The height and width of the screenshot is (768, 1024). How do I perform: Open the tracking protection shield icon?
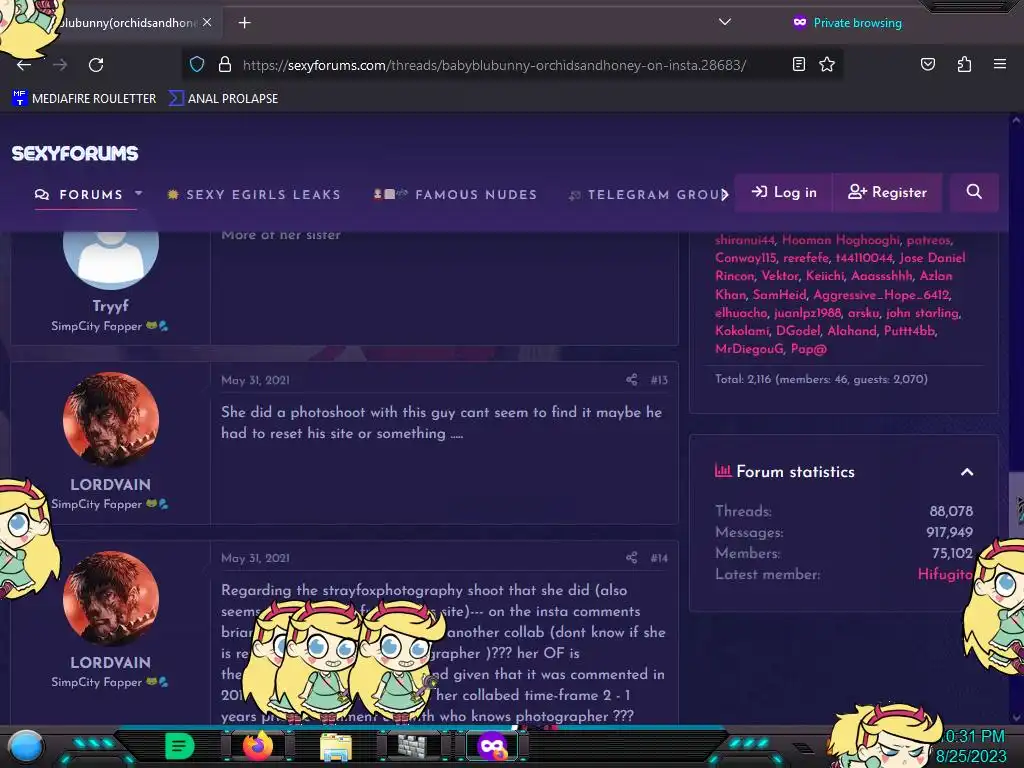tap(197, 64)
